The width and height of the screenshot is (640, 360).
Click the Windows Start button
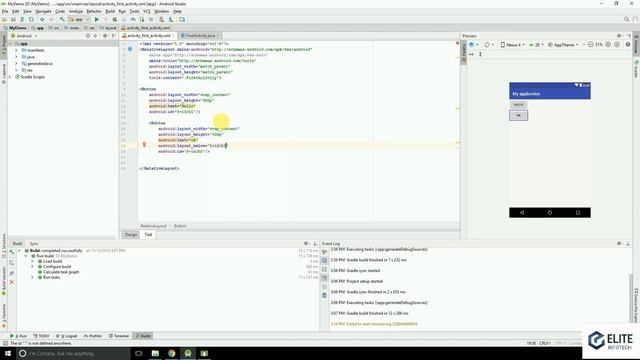tap(8, 353)
